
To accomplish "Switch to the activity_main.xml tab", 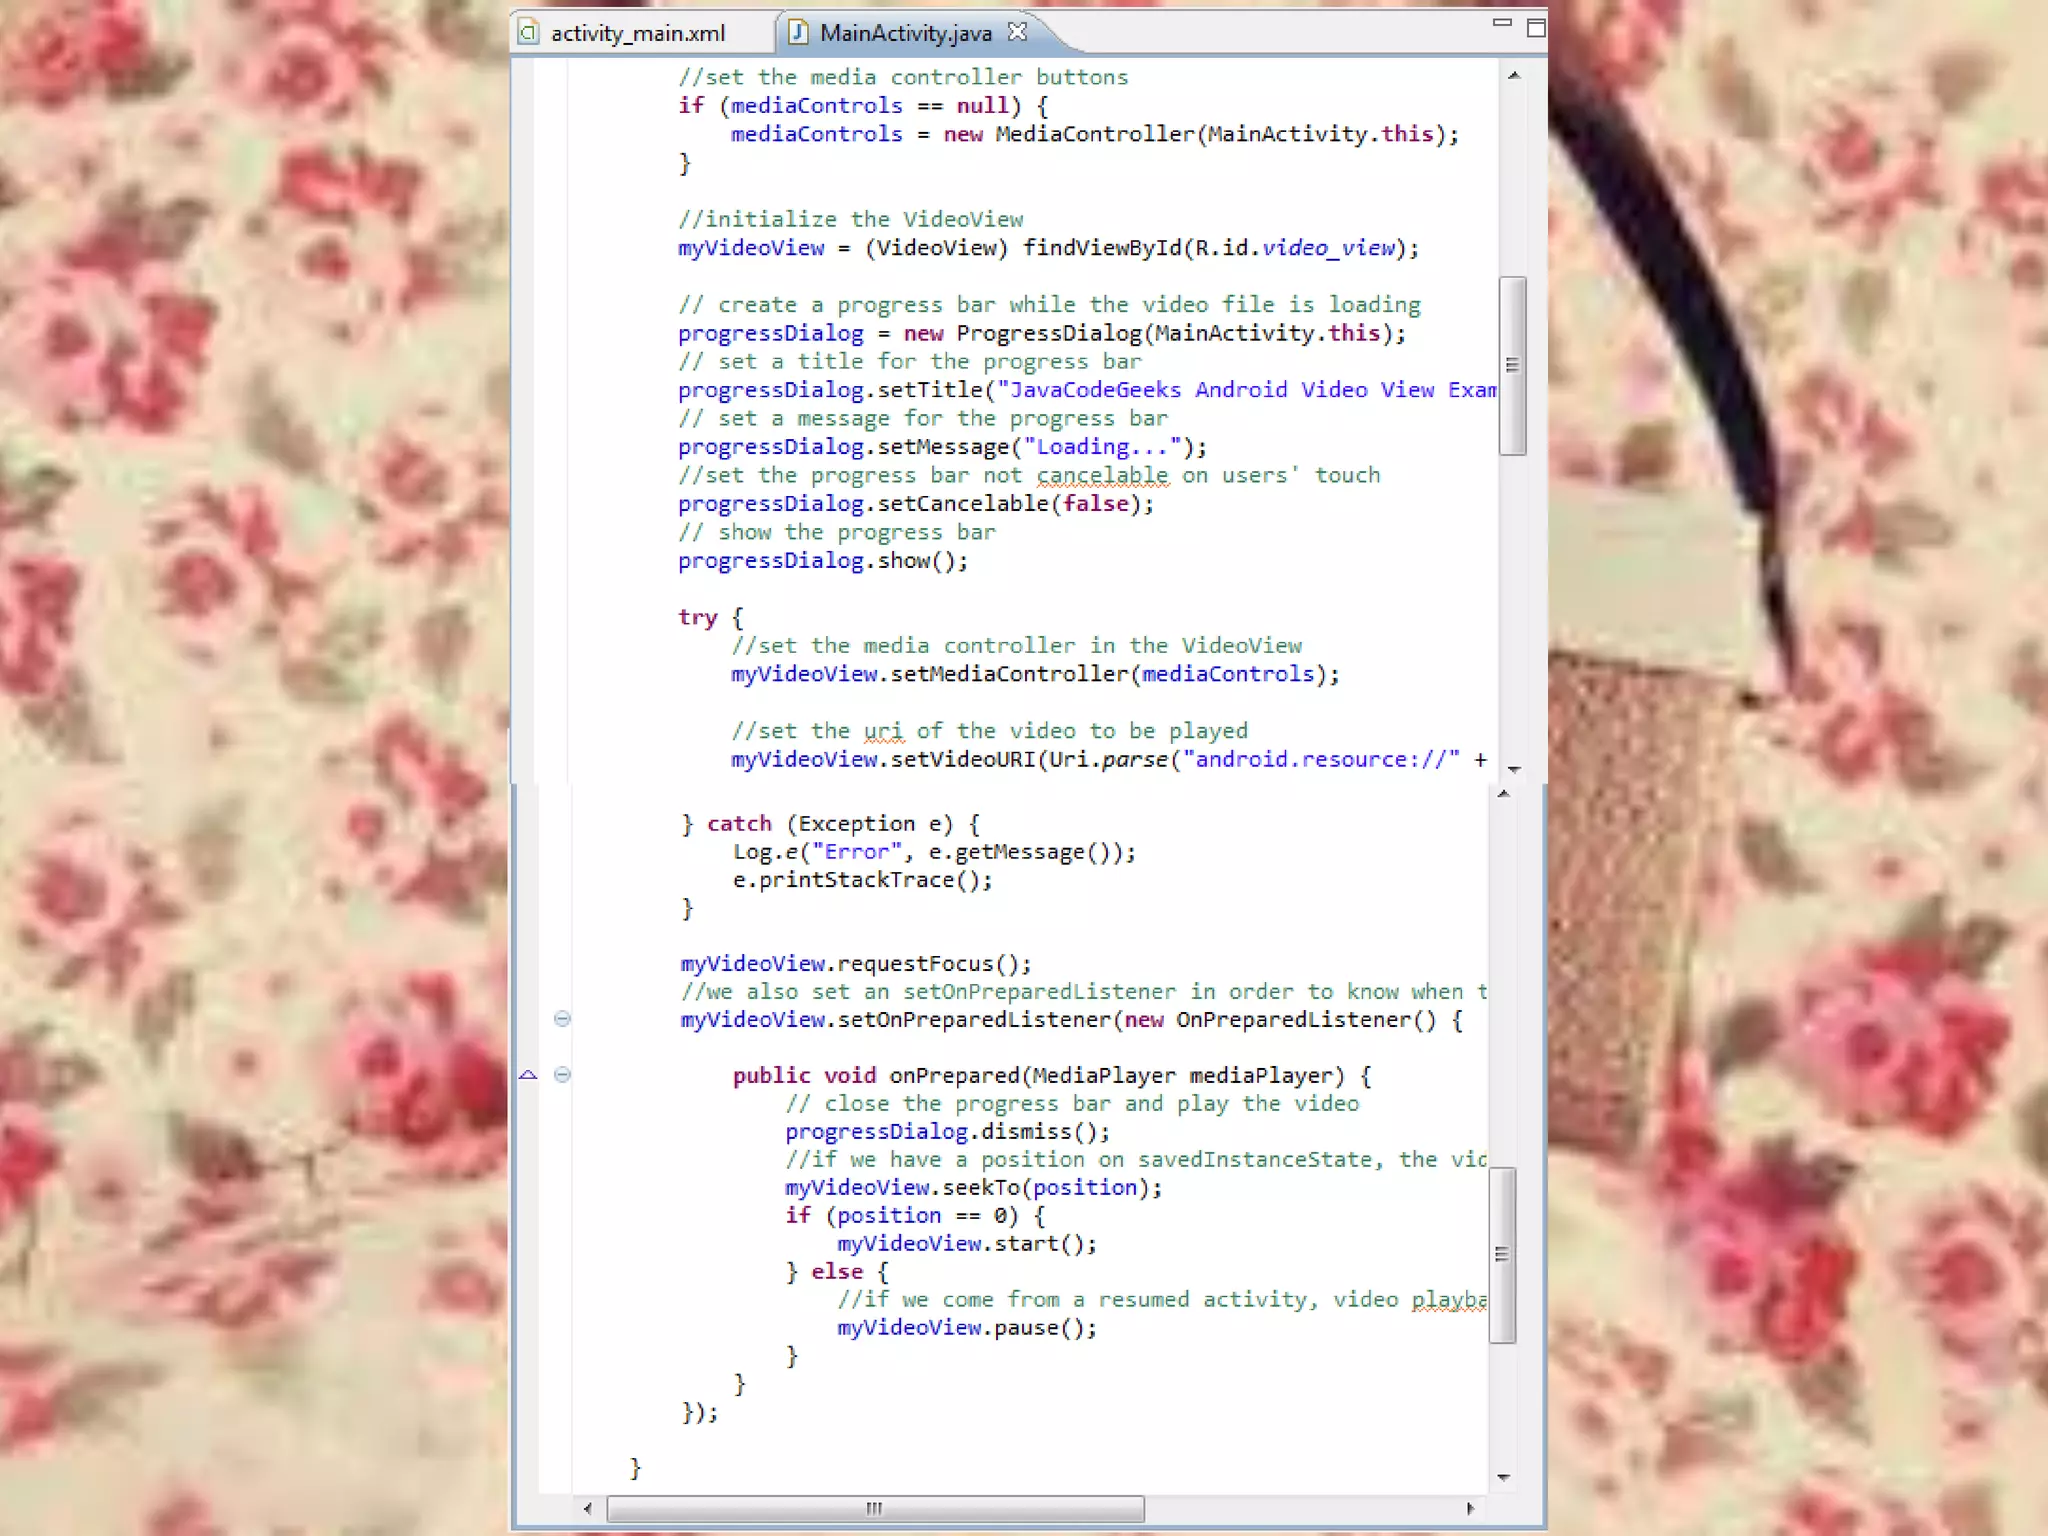I will click(x=637, y=33).
